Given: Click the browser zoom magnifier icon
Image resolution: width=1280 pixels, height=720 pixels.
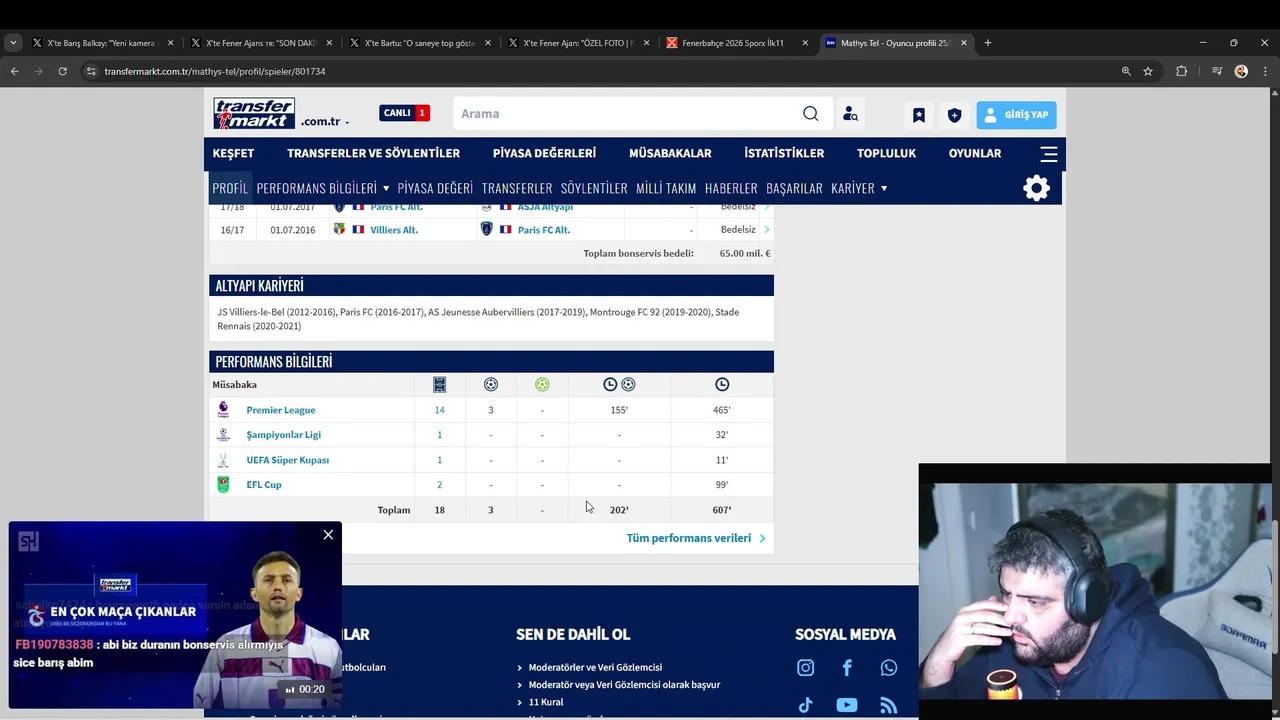Looking at the screenshot, I should (x=1126, y=71).
